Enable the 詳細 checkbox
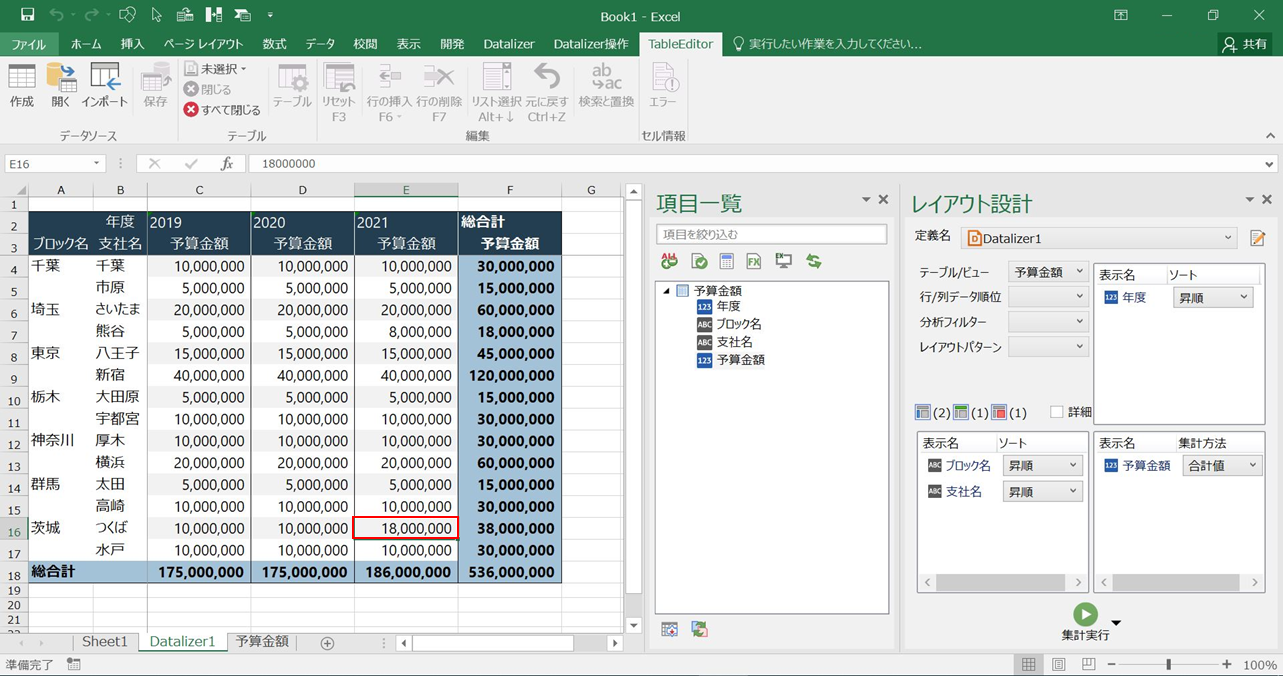Viewport: 1283px width, 676px height. [1057, 412]
